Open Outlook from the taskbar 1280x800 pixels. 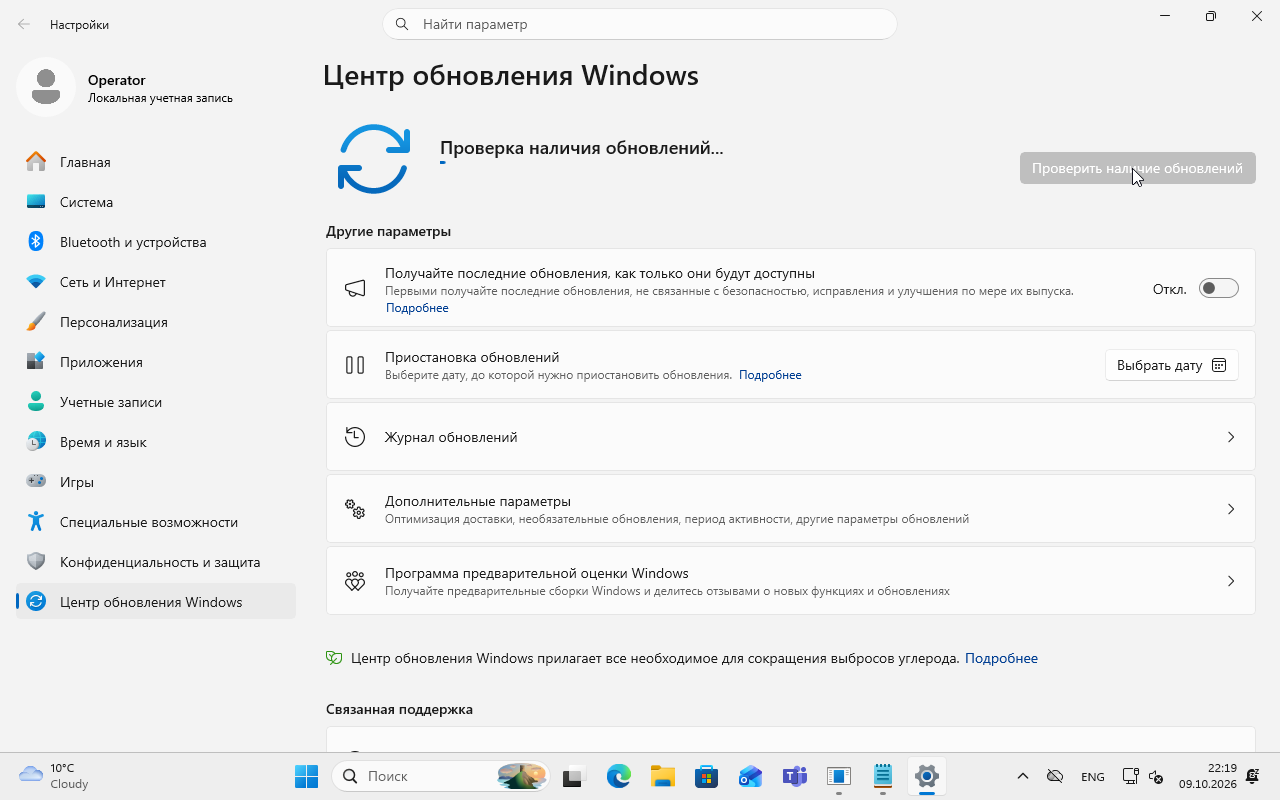(751, 776)
